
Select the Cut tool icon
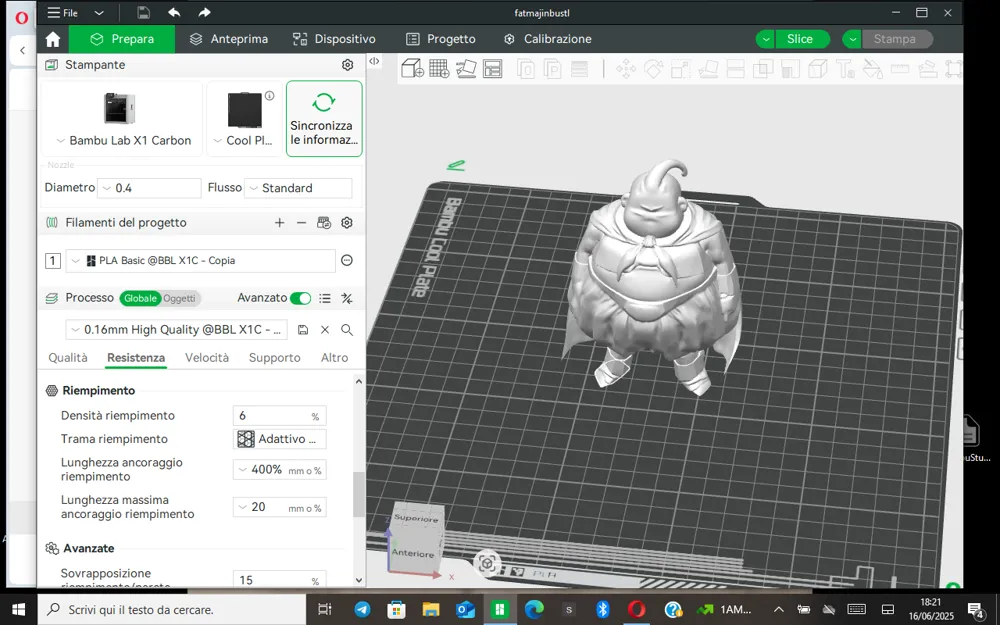point(735,69)
